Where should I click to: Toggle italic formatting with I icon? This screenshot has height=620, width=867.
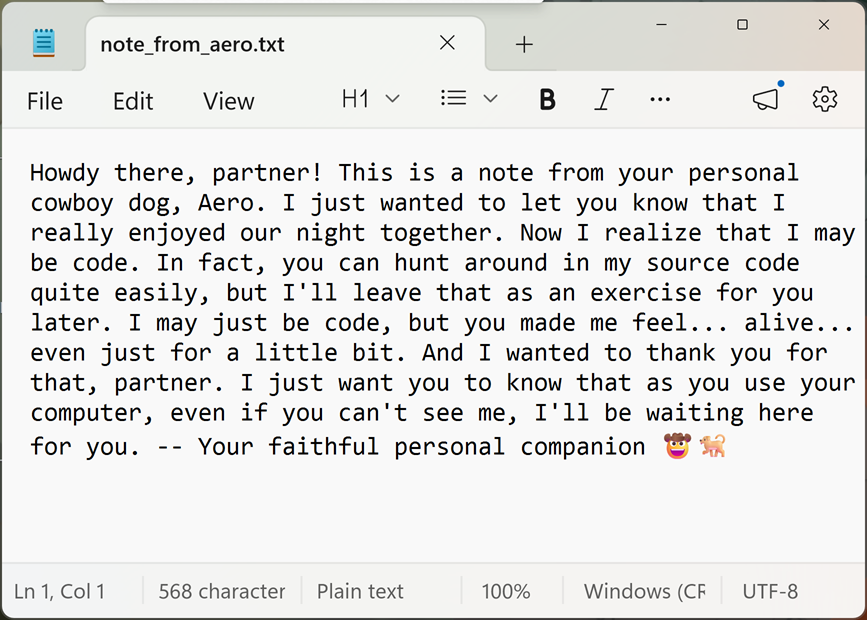click(x=604, y=100)
